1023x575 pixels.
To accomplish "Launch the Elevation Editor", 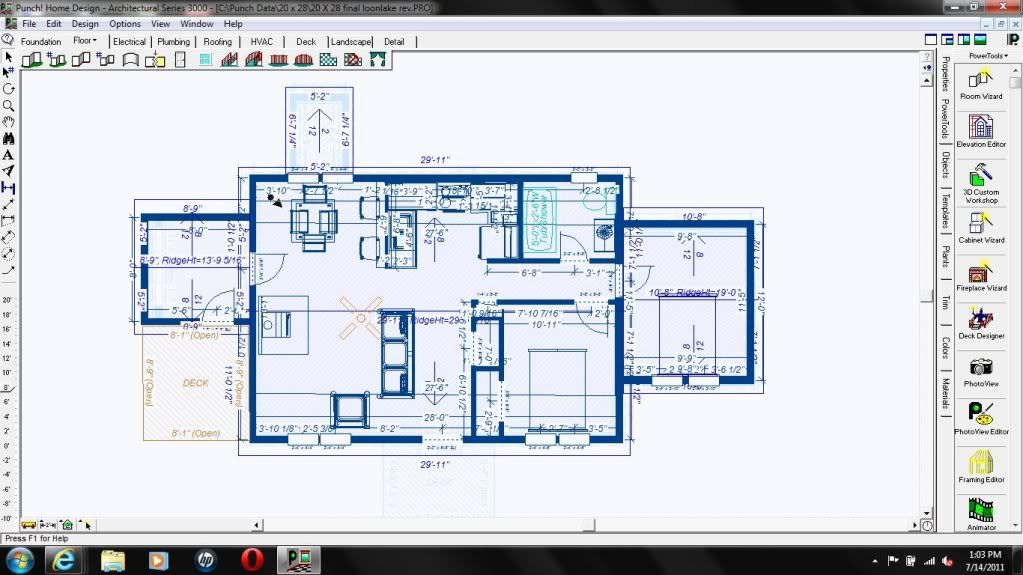I will pyautogui.click(x=981, y=131).
